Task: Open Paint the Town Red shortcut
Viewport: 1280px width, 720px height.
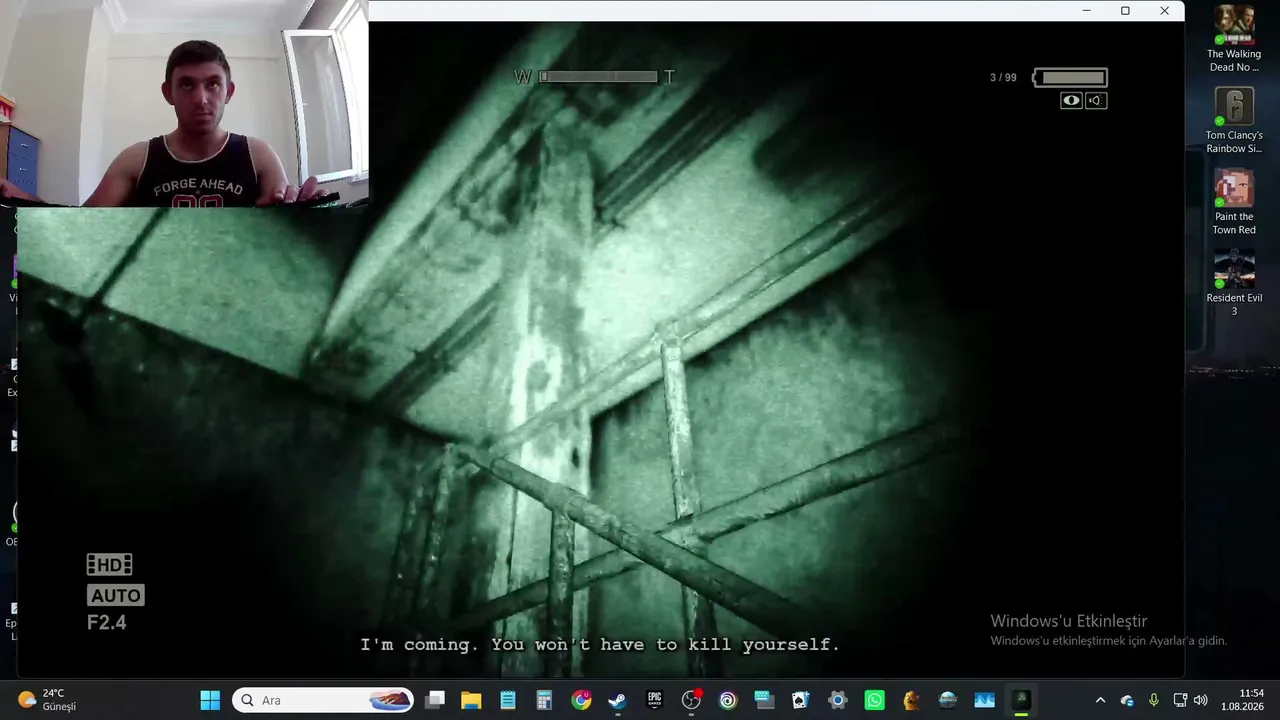Action: 1234,203
